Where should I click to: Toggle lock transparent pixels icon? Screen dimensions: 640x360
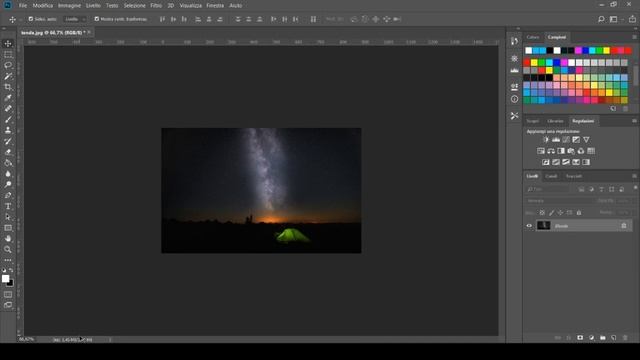click(542, 213)
